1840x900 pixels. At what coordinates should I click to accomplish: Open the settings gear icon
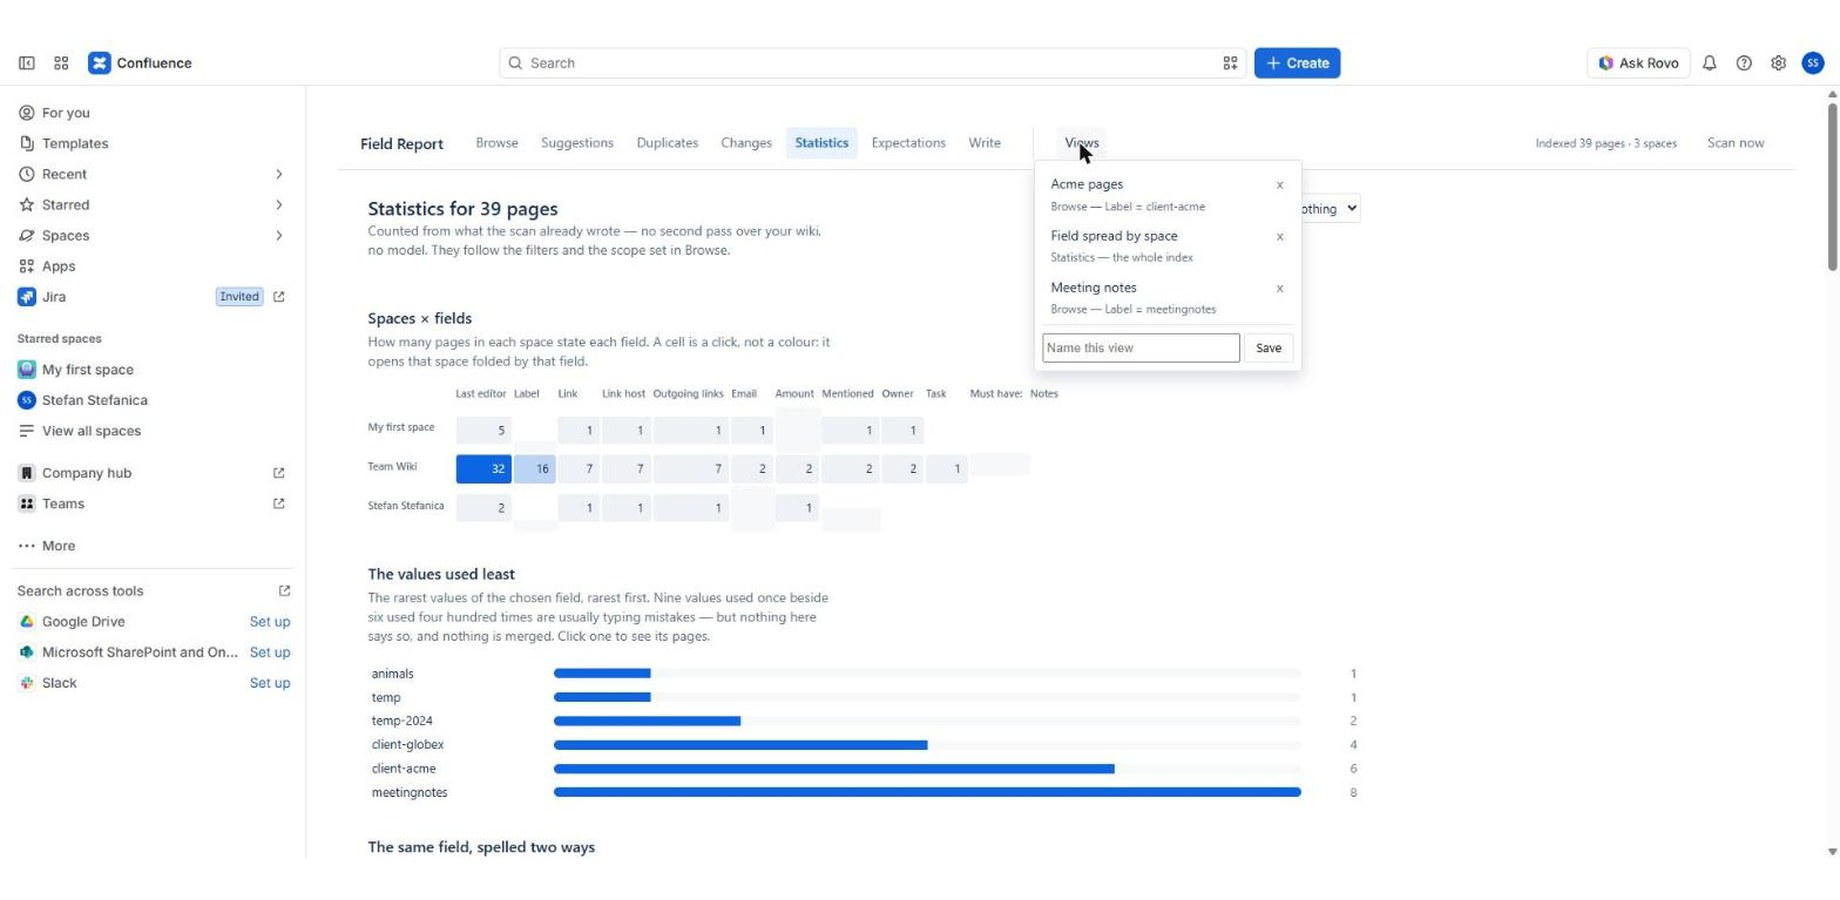coord(1778,63)
